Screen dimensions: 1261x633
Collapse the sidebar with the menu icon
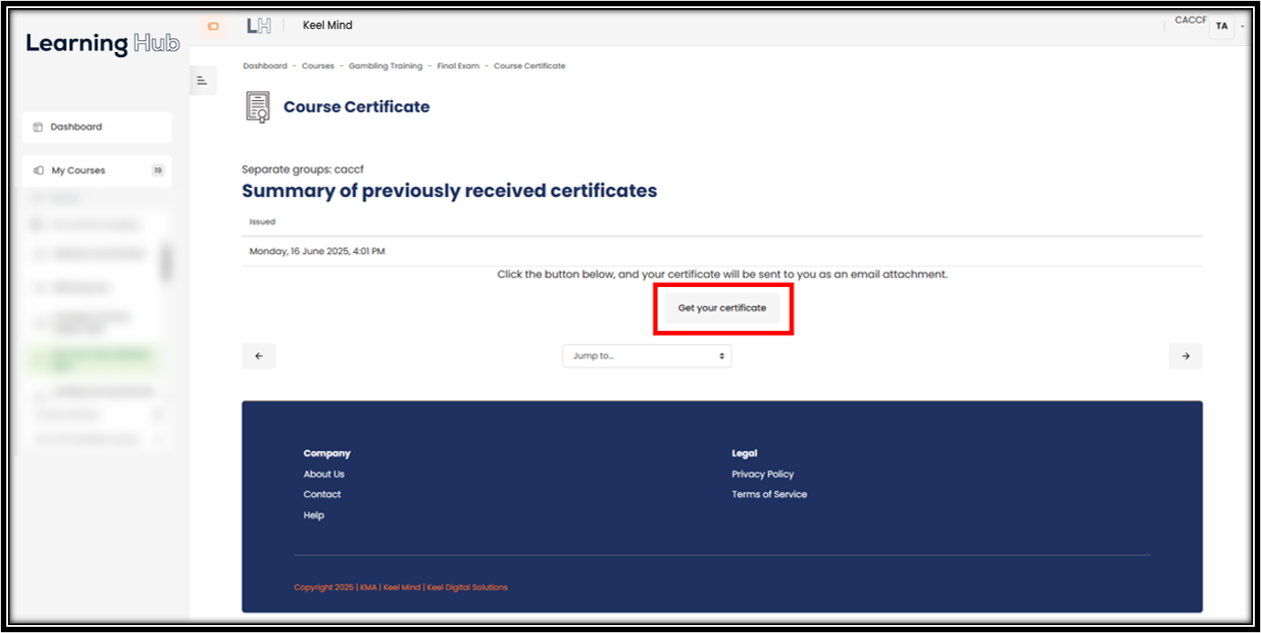[x=202, y=81]
